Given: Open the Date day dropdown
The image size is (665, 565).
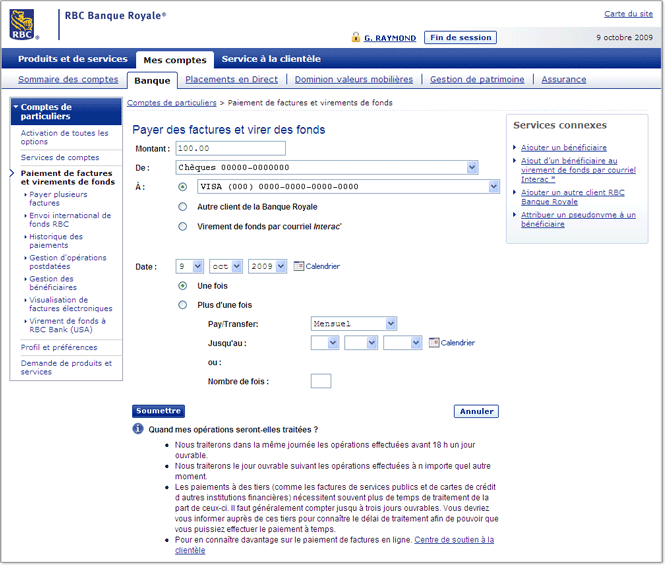Looking at the screenshot, I should pos(190,266).
